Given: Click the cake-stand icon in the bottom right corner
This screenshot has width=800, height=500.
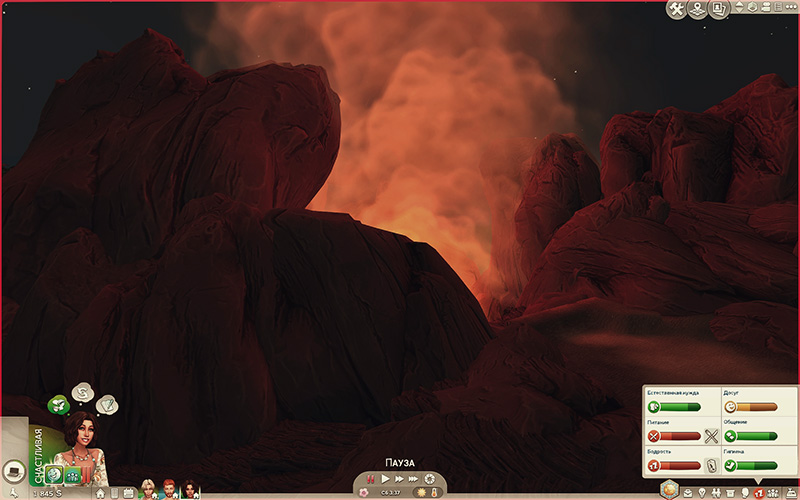Looking at the screenshot, I should [790, 493].
